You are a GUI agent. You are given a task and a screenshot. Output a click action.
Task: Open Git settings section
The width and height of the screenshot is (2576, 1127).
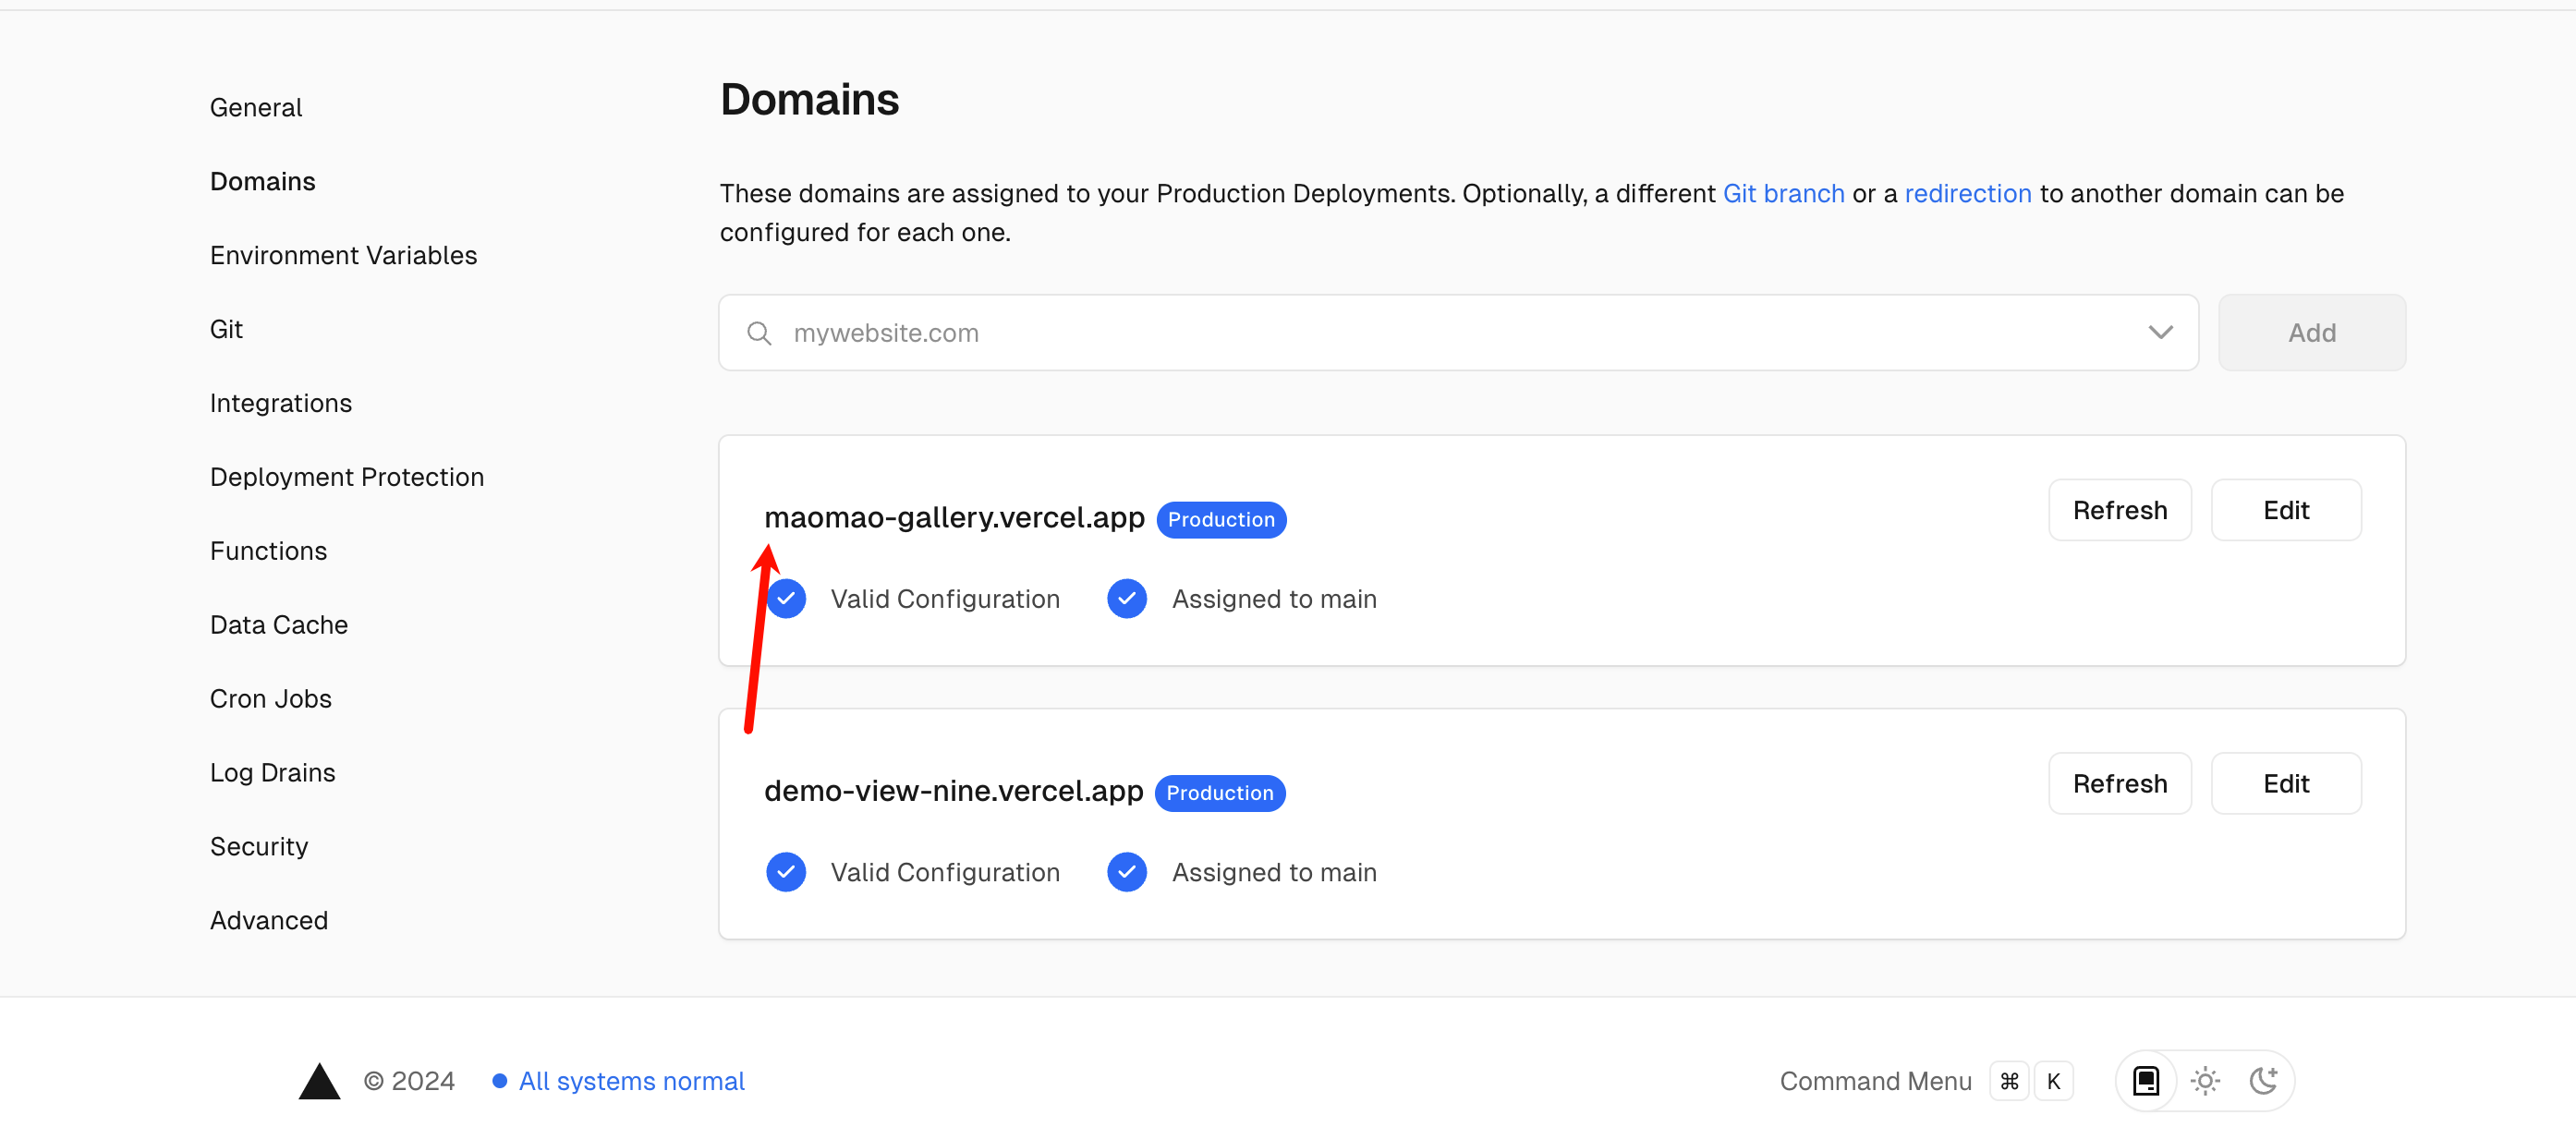coord(226,329)
